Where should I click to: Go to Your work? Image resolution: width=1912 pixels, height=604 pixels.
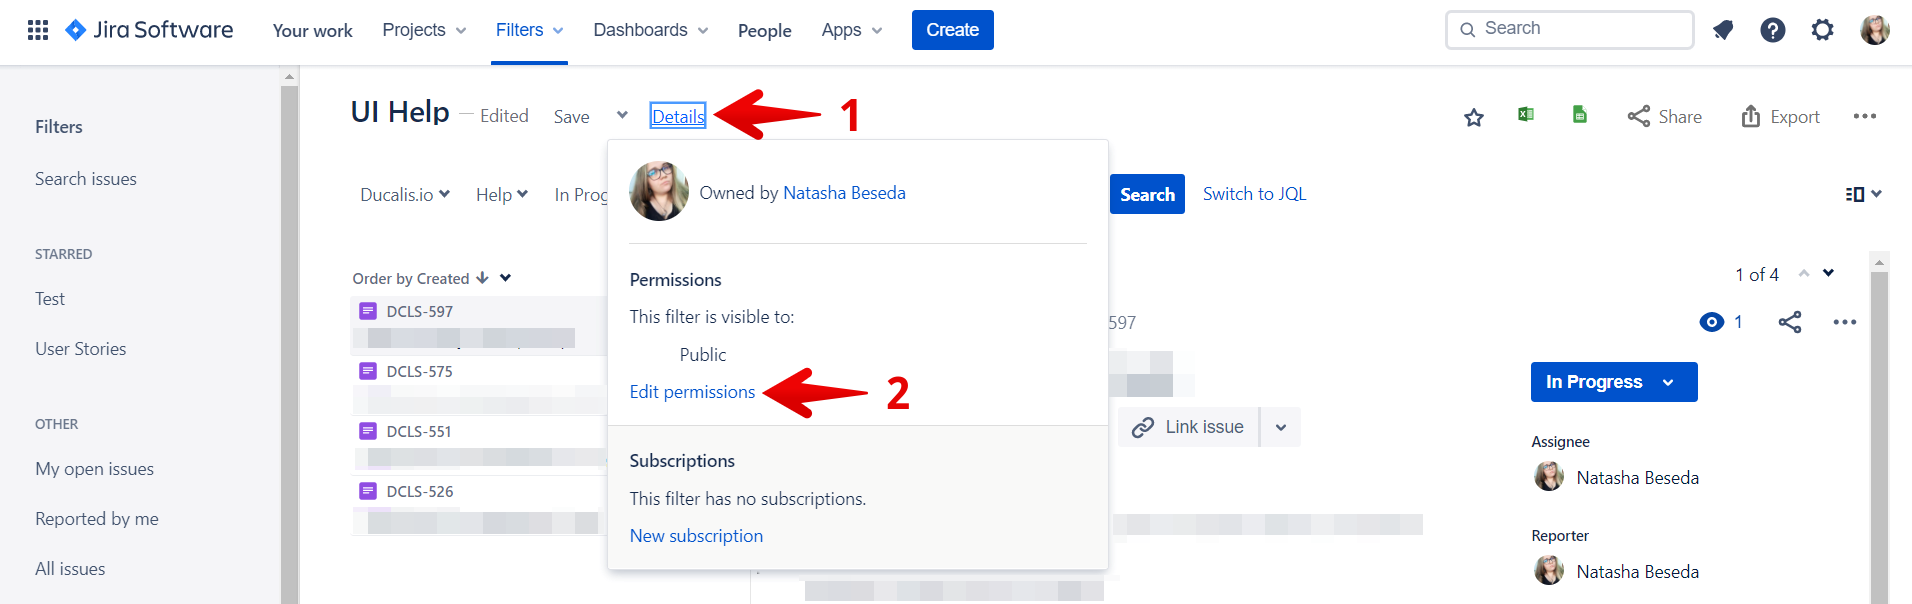pos(312,31)
